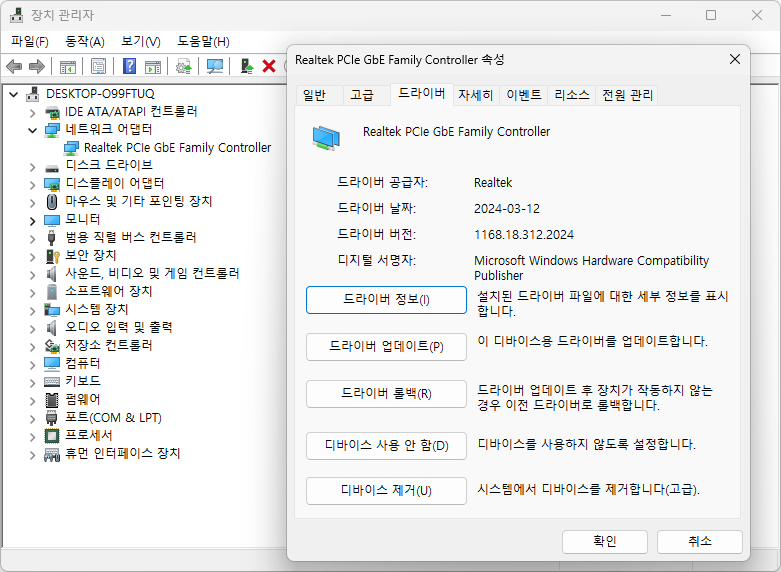The width and height of the screenshot is (781, 572).
Task: Click driver version 1168.18.312.2024 text
Action: pyautogui.click(x=524, y=235)
